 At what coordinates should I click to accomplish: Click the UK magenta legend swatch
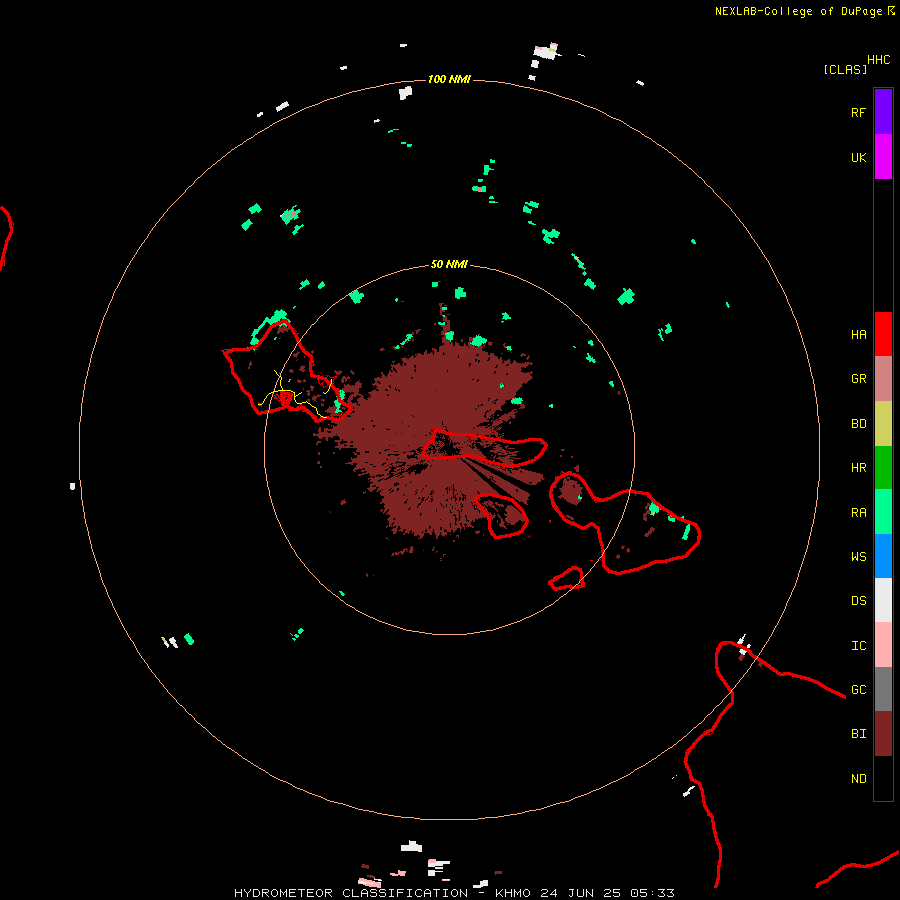(x=883, y=157)
